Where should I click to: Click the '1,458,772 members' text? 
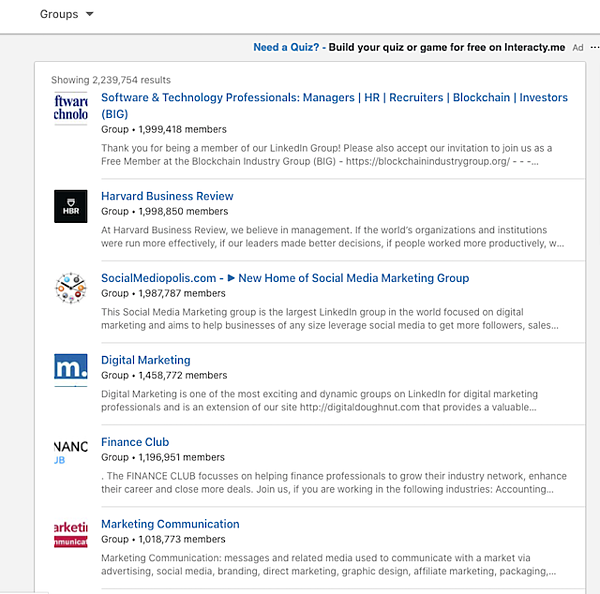(183, 375)
